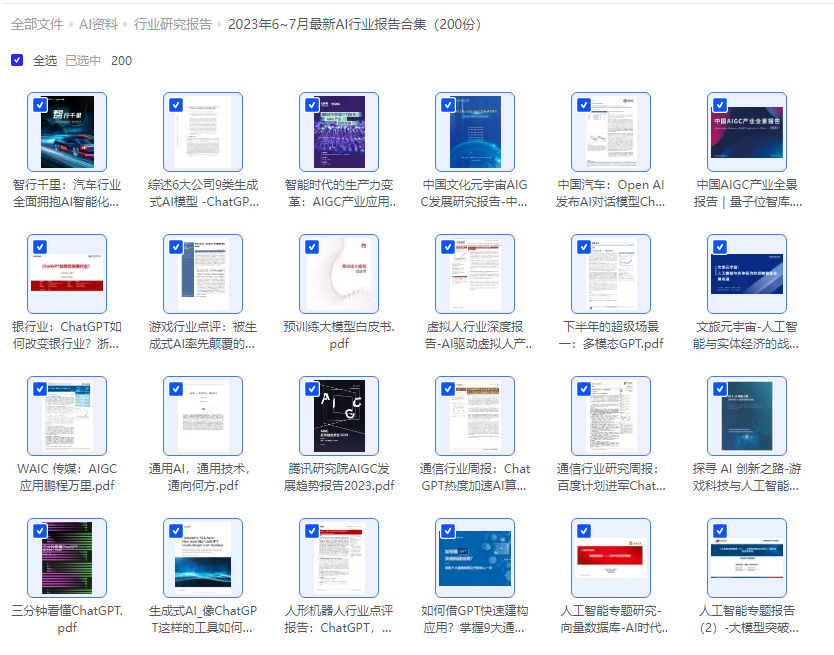
Task: Open the 预训练大模型白皮书.pdf thumbnail
Action: click(x=339, y=274)
